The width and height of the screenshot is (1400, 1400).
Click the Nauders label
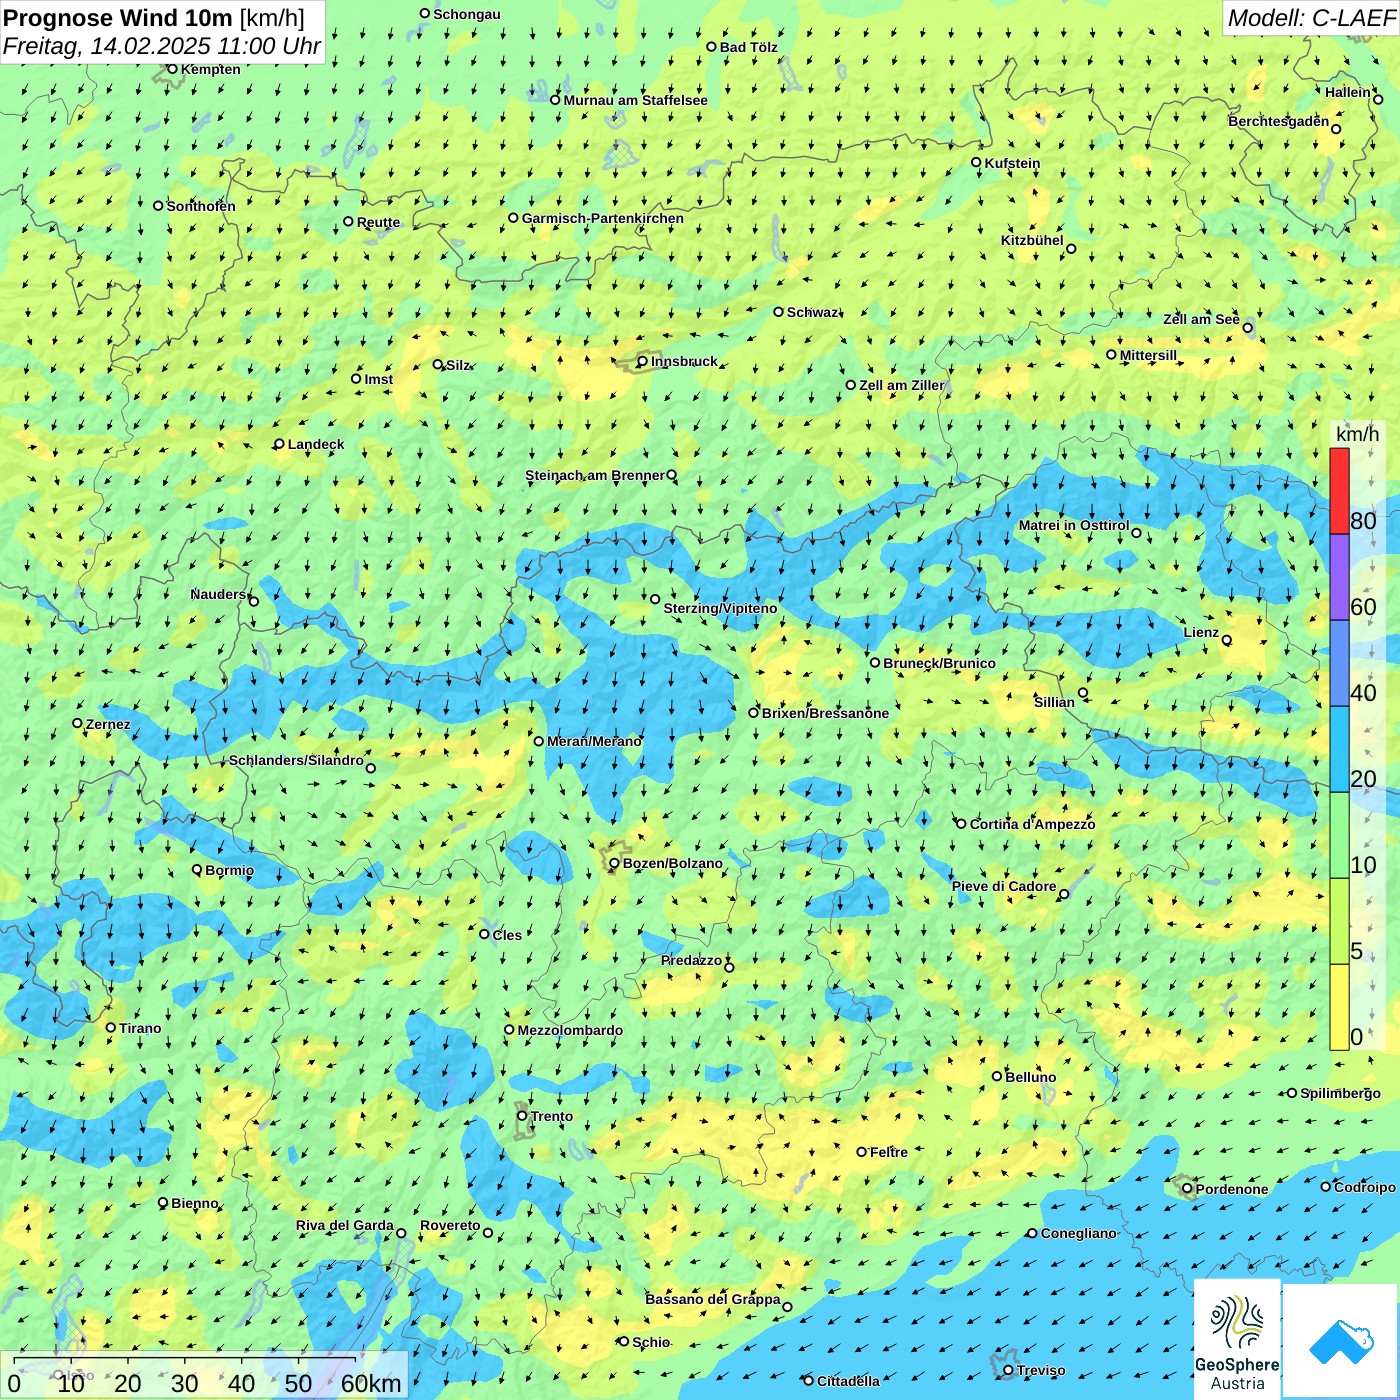point(218,594)
